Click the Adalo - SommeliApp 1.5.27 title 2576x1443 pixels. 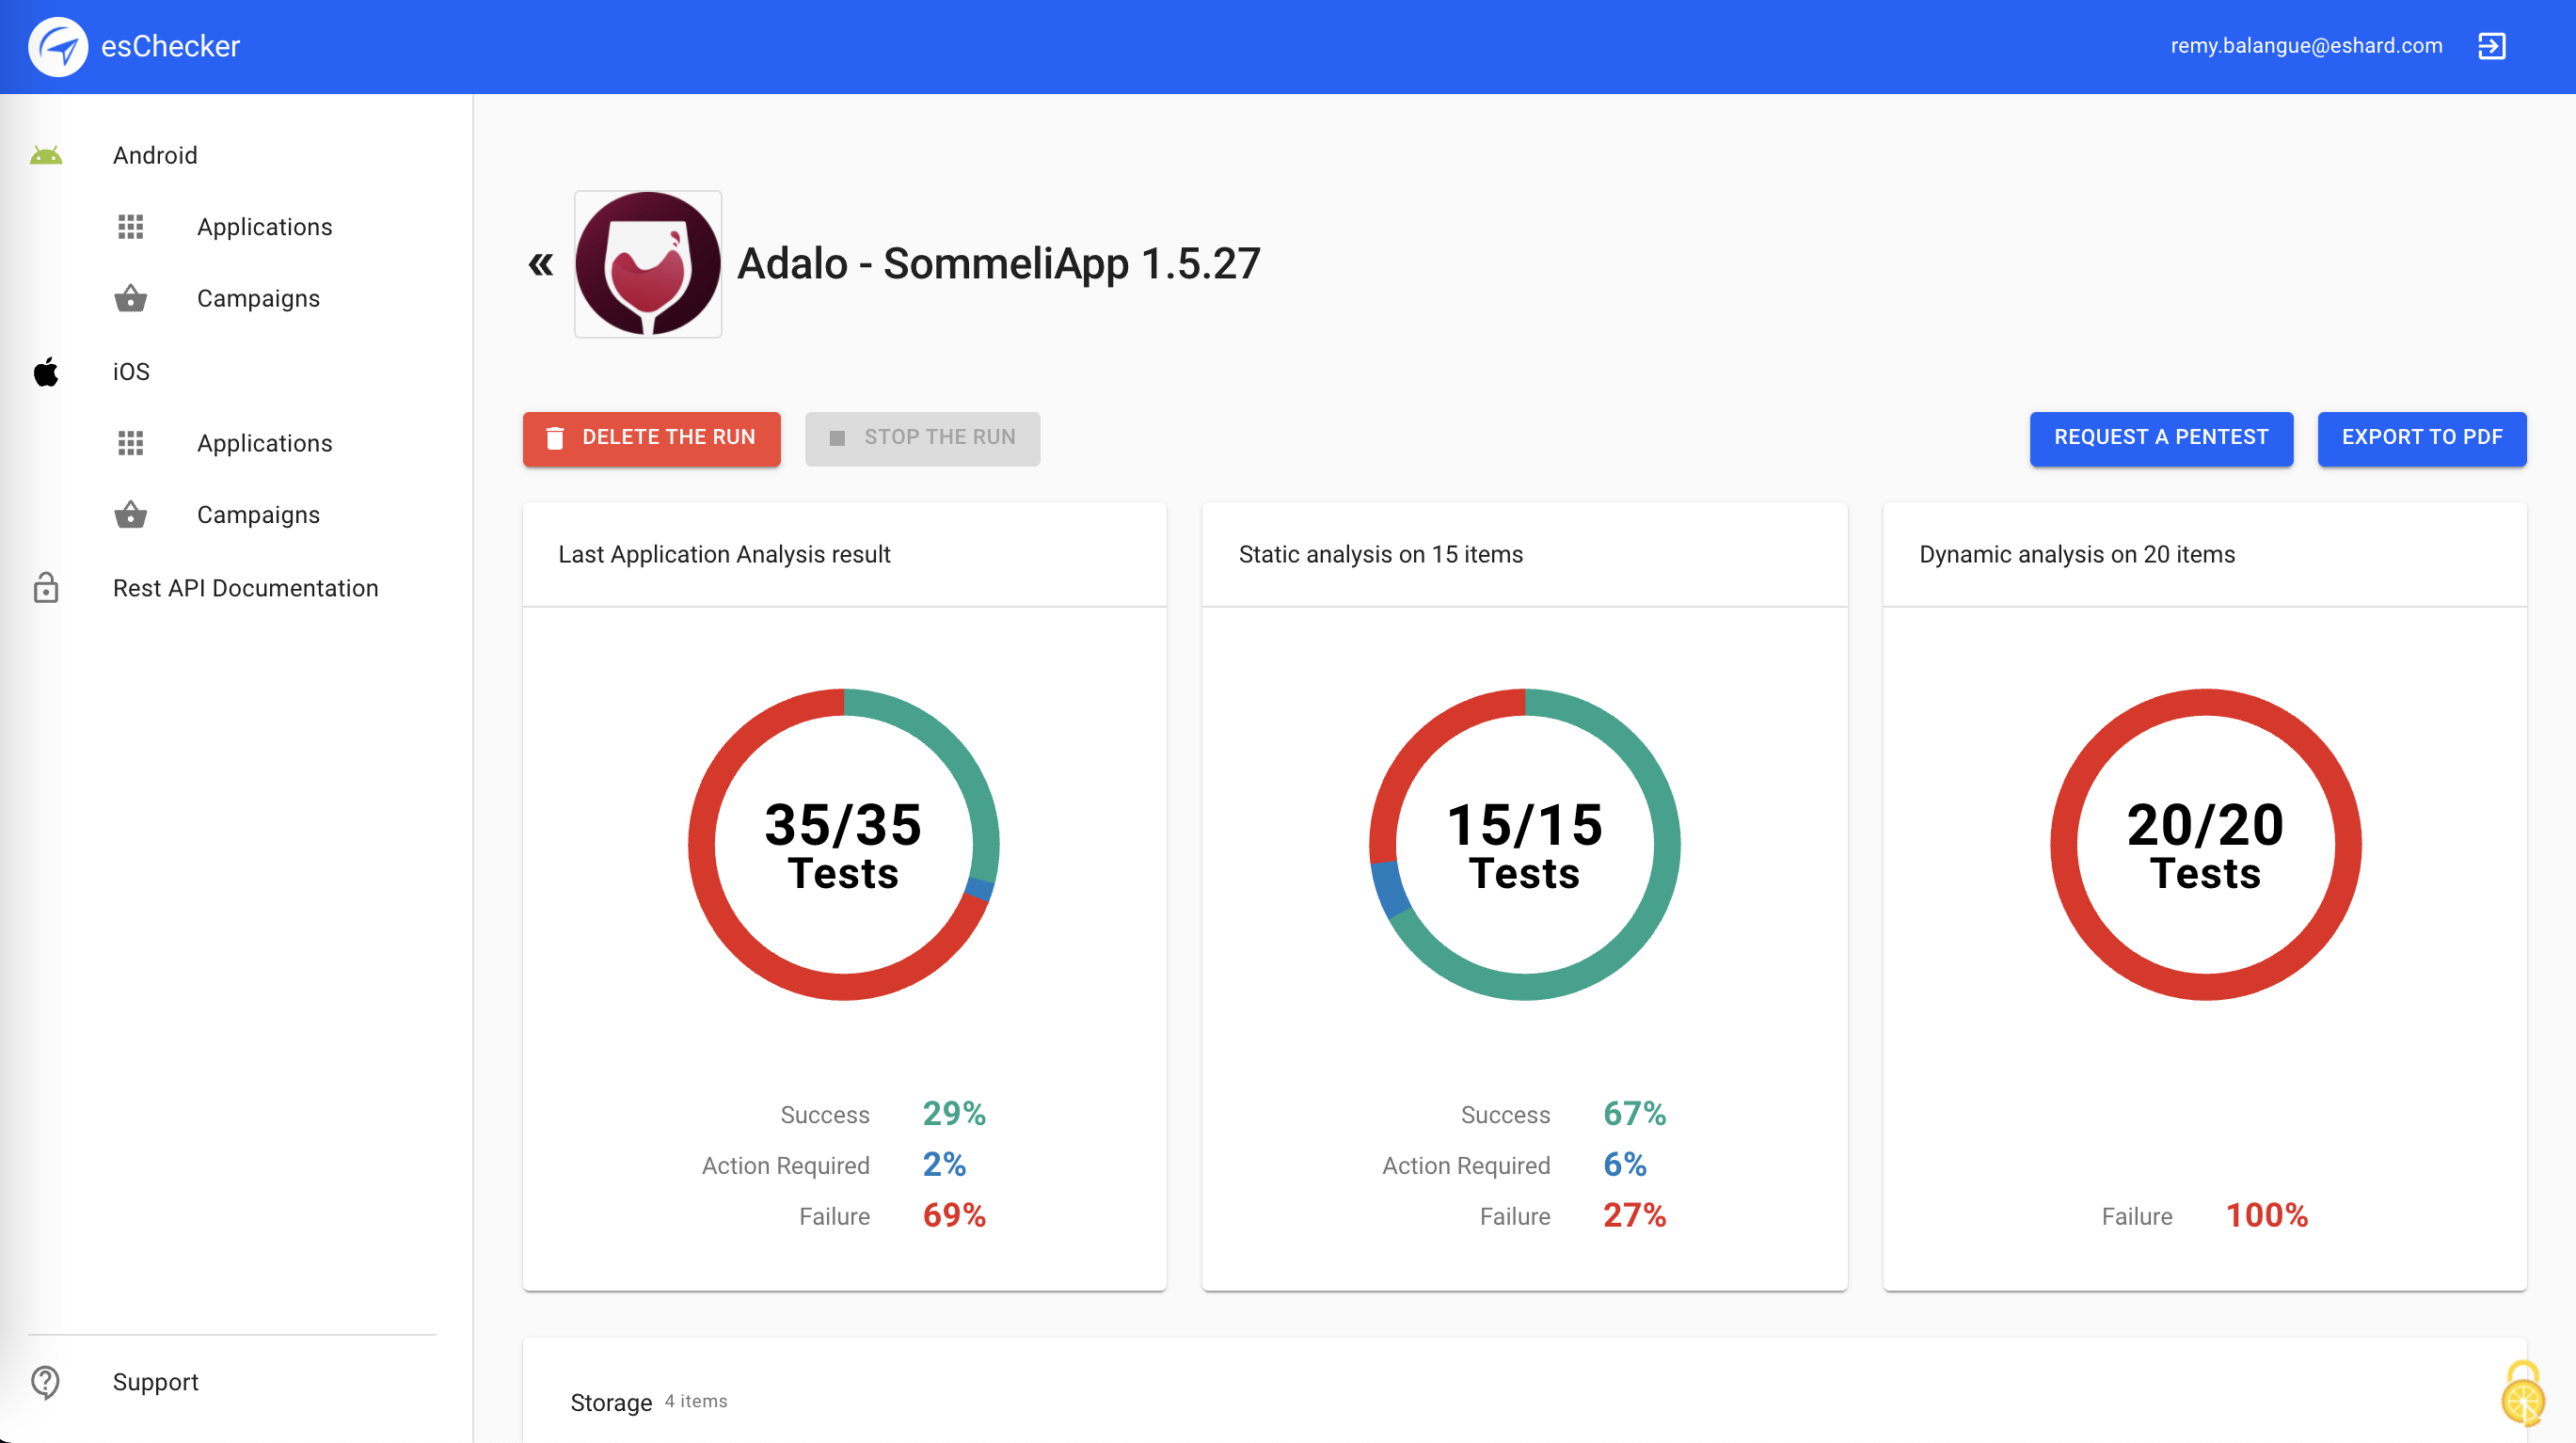click(x=998, y=264)
